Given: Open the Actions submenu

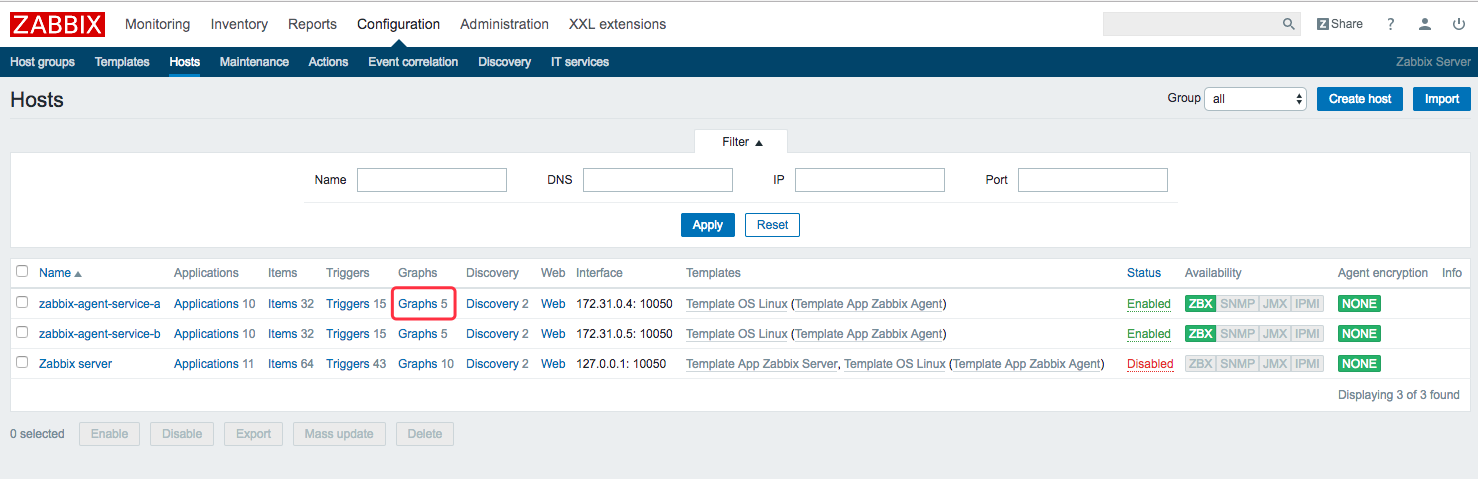Looking at the screenshot, I should (328, 62).
